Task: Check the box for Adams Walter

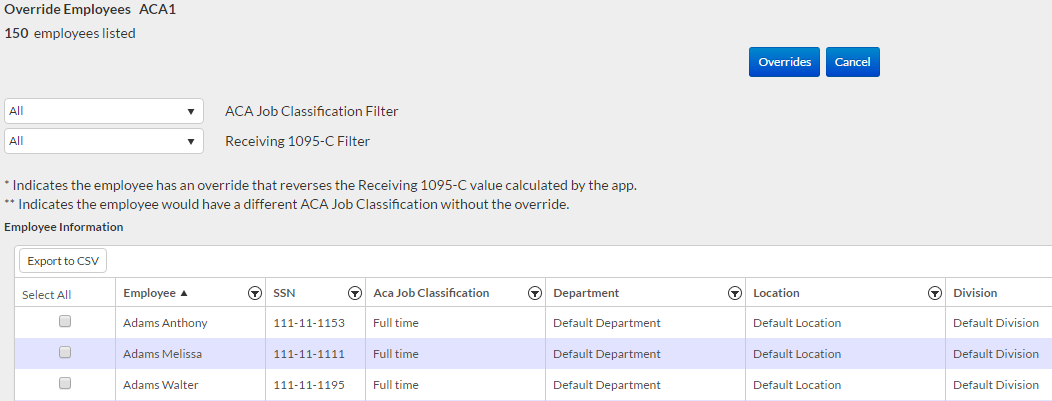Action: (x=65, y=384)
